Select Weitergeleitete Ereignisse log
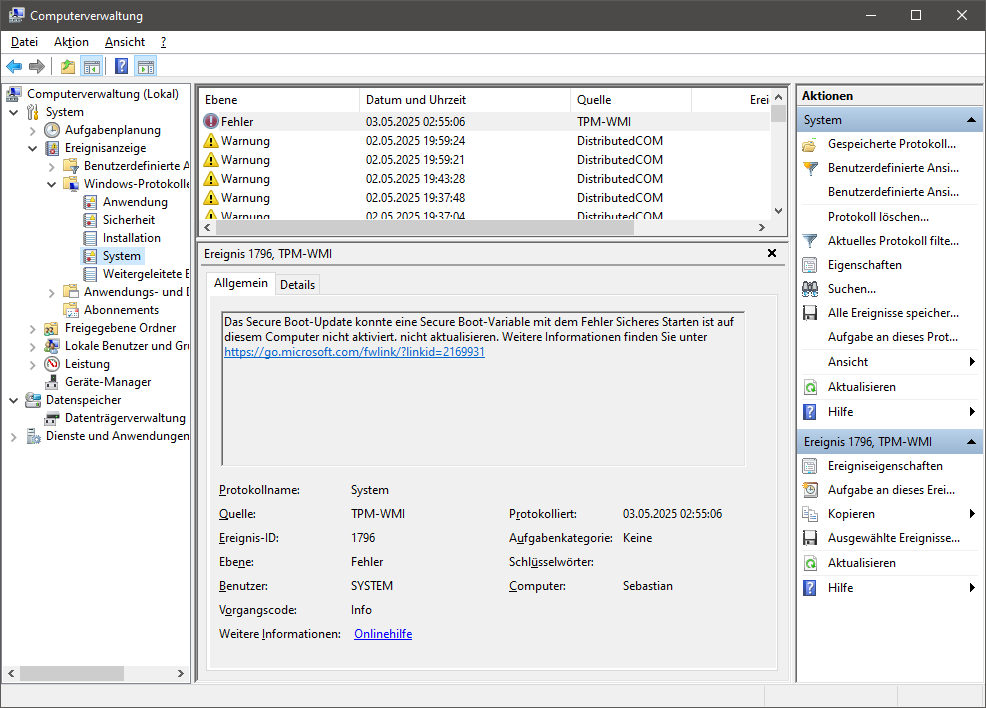 pyautogui.click(x=146, y=274)
